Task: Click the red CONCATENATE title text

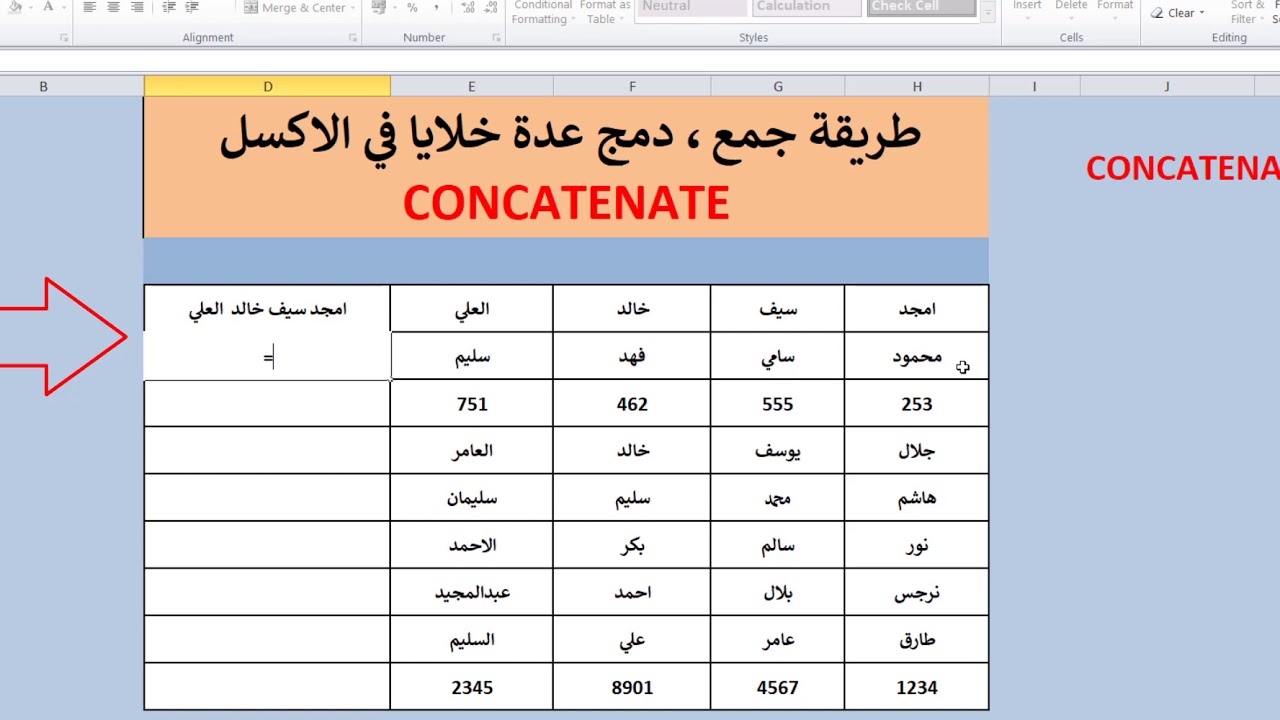Action: pos(566,203)
